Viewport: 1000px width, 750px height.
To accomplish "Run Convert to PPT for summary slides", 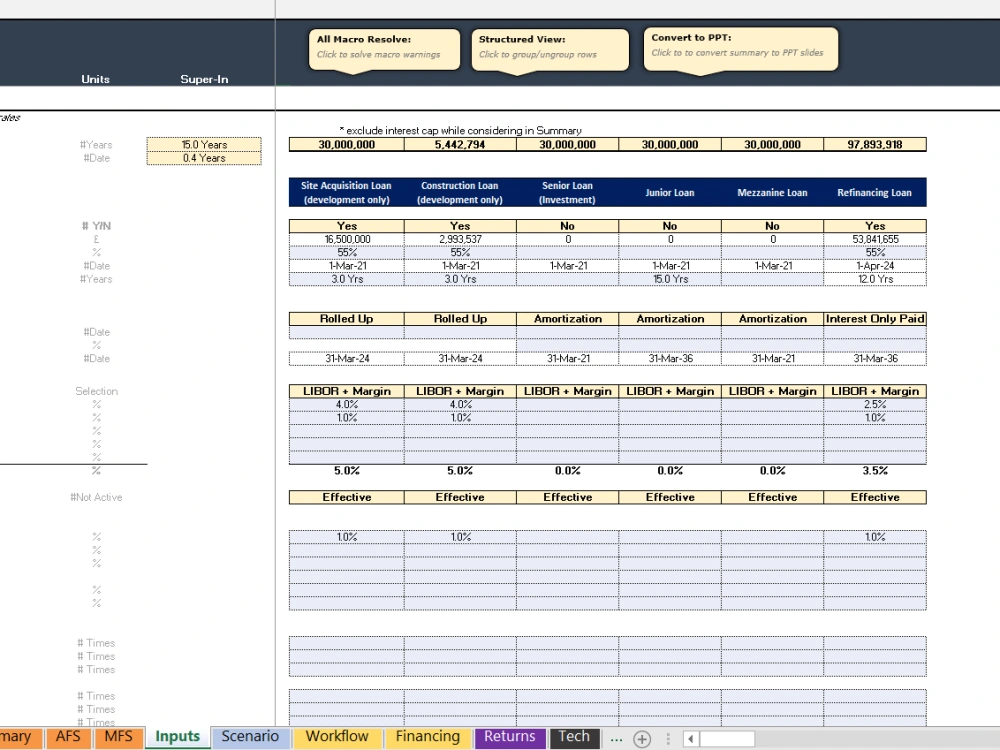I will click(740, 48).
